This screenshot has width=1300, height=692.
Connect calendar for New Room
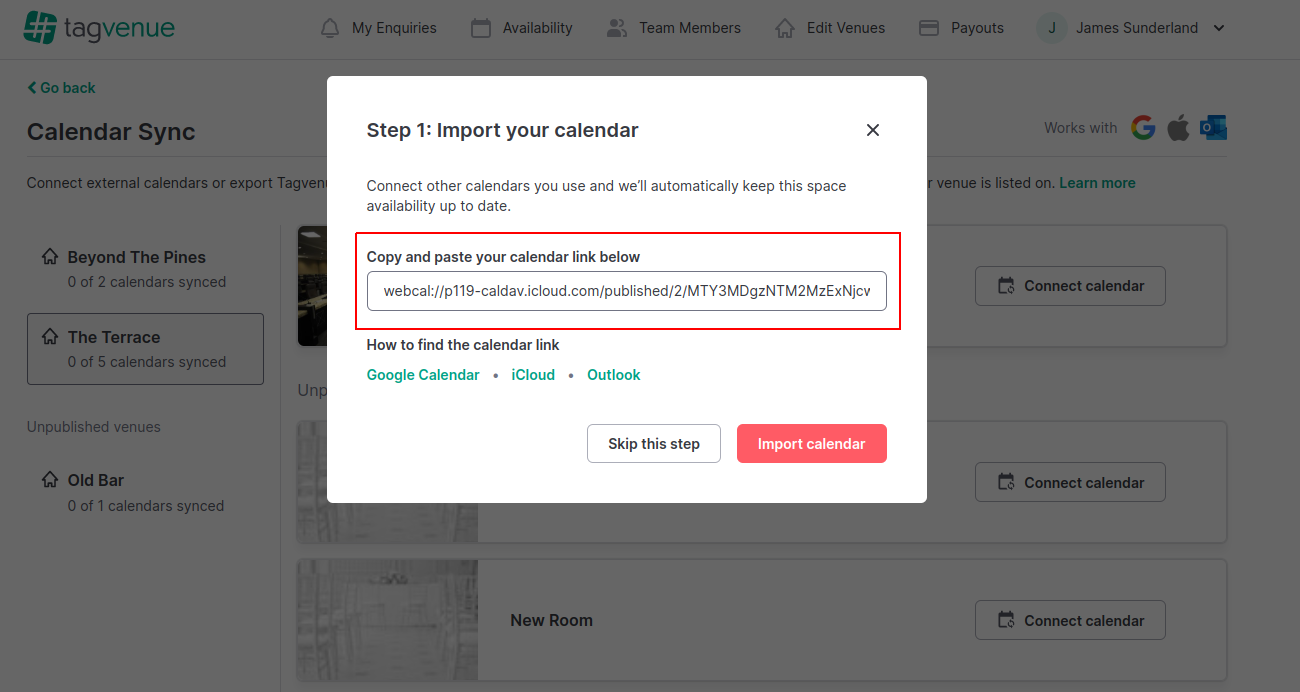click(x=1070, y=620)
